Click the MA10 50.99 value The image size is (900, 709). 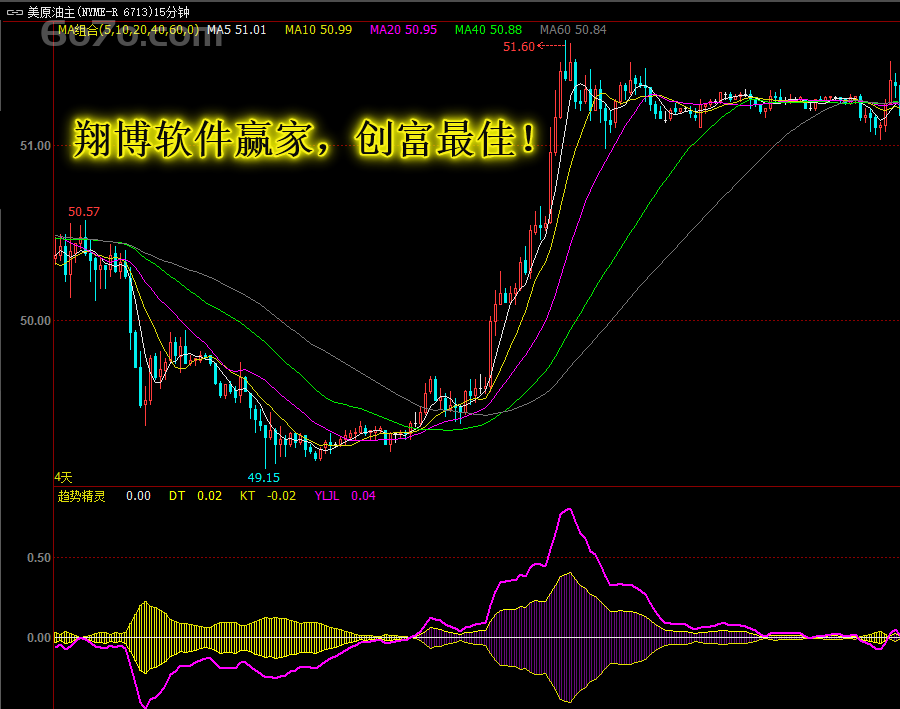point(319,30)
